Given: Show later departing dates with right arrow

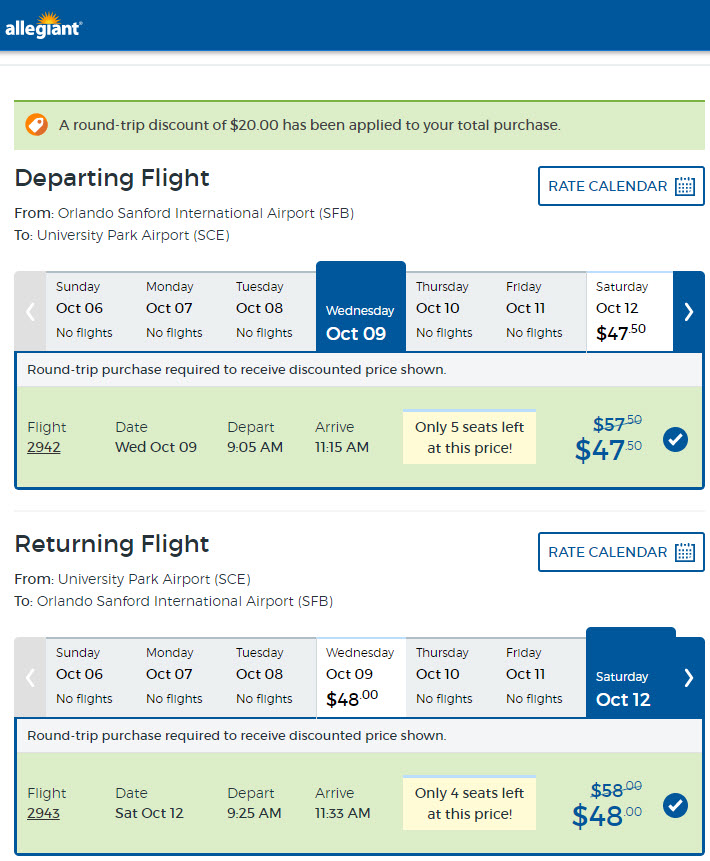Looking at the screenshot, I should (x=688, y=311).
